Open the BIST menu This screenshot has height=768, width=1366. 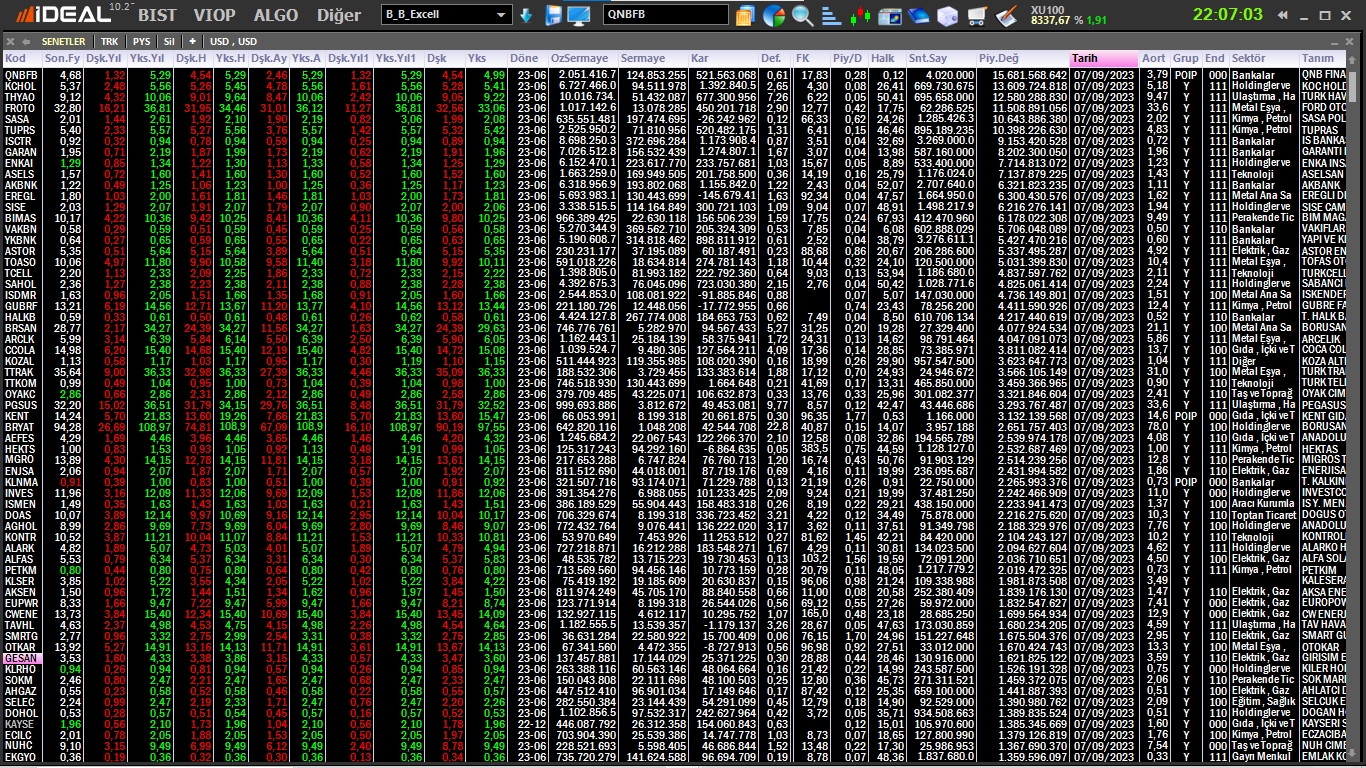click(157, 15)
